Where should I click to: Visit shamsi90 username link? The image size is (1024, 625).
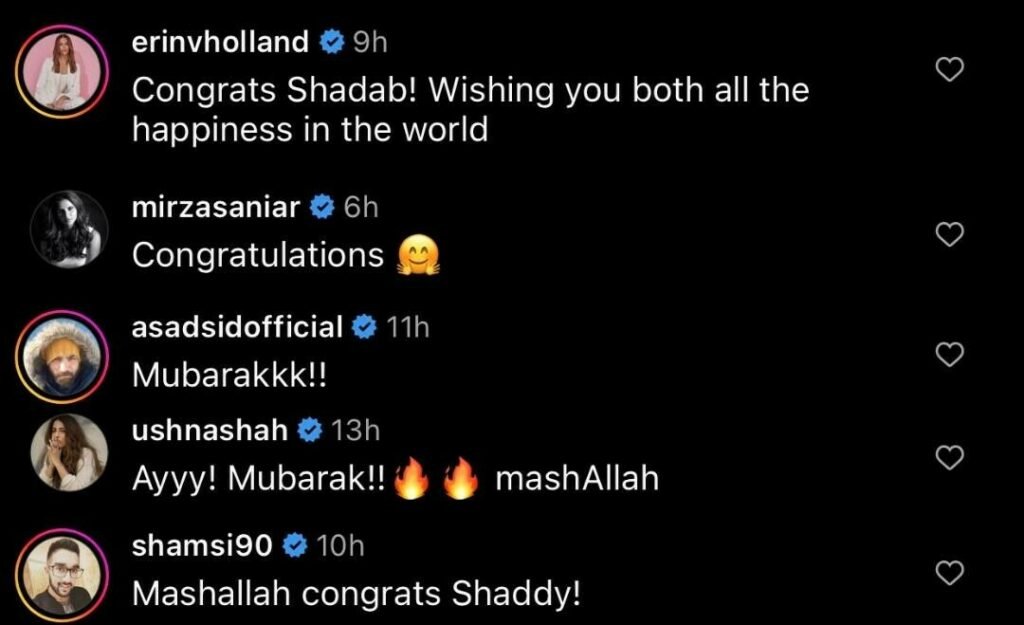(204, 545)
